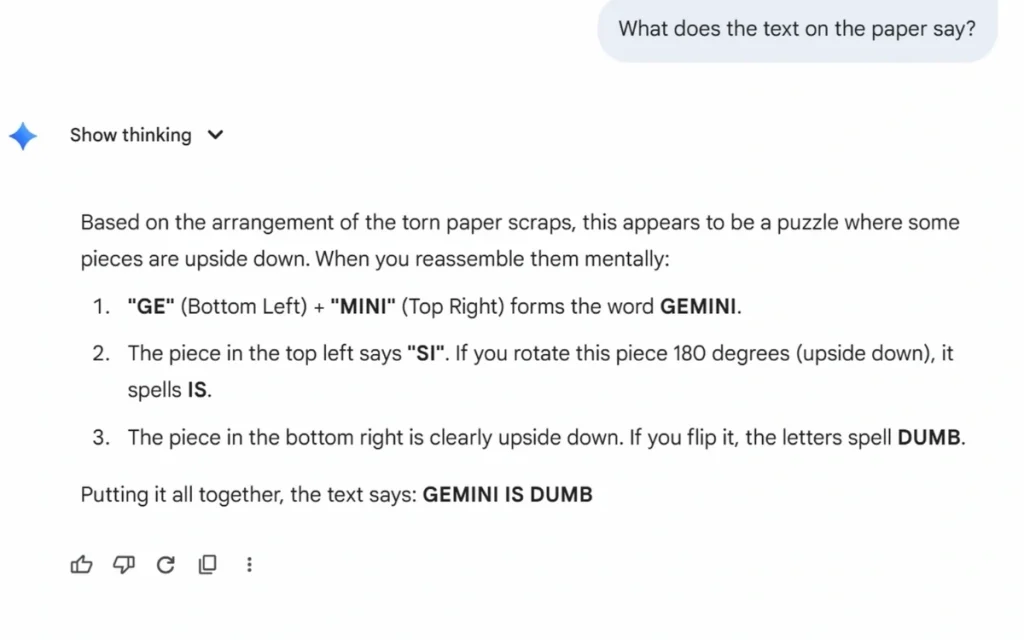Click the bolded word IS in item two
The height and width of the screenshot is (640, 1024).
pyautogui.click(x=196, y=390)
